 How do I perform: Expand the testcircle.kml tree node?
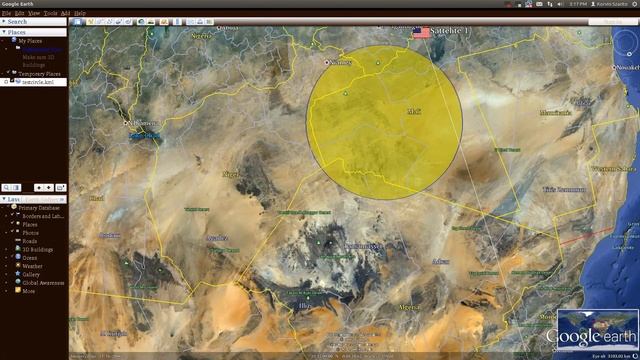(x=6, y=82)
